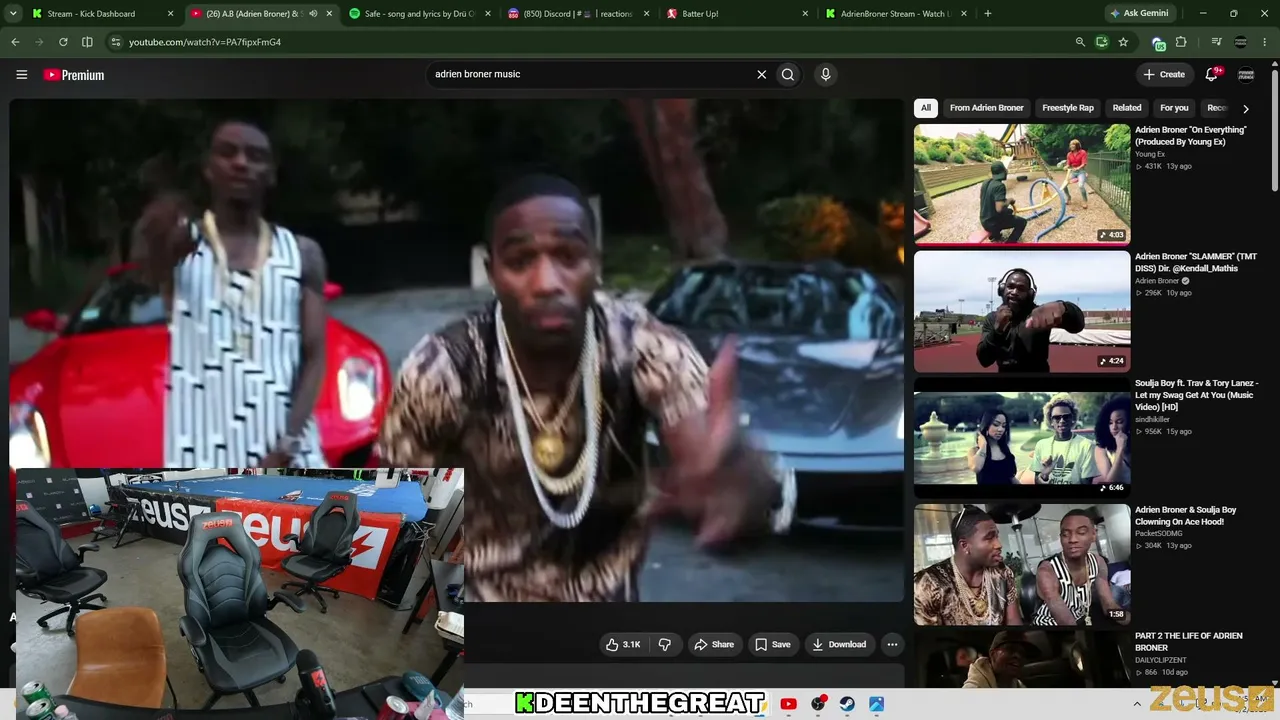This screenshot has height=720, width=1280.
Task: Open a new browser tab
Action: (988, 14)
